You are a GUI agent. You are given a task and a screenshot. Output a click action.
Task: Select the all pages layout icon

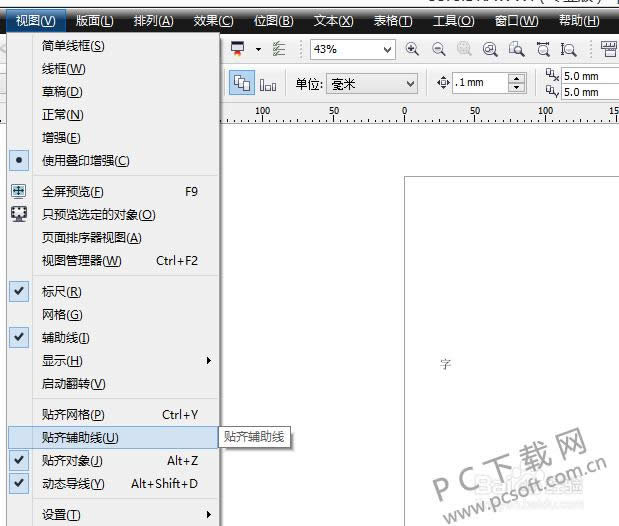tap(267, 84)
